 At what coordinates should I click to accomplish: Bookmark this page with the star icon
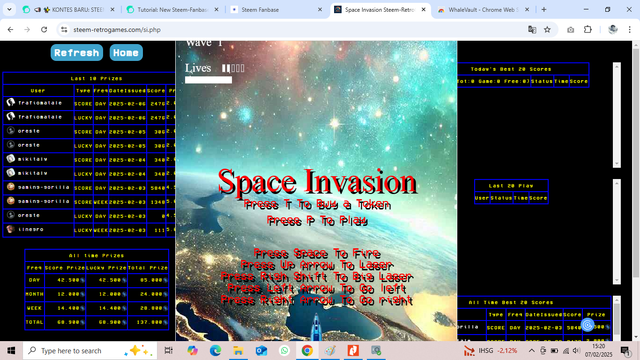547,30
